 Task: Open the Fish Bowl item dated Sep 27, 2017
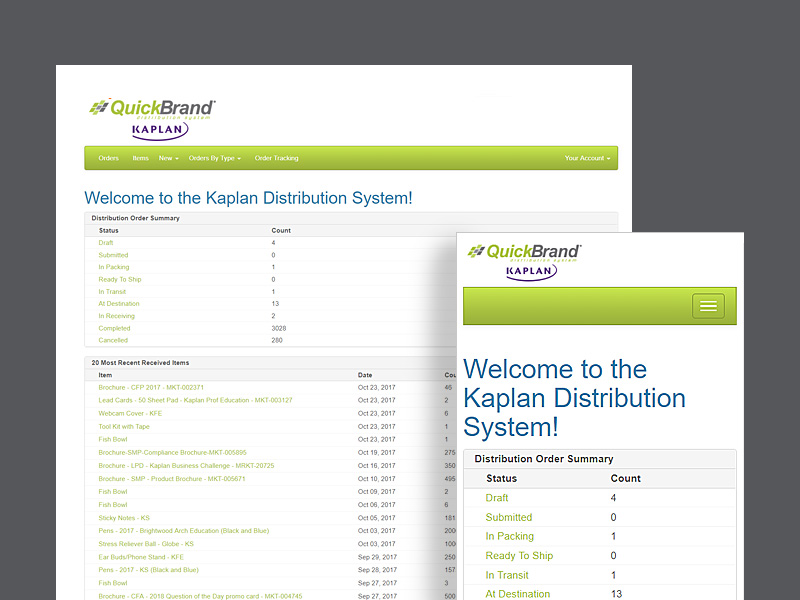[x=113, y=583]
